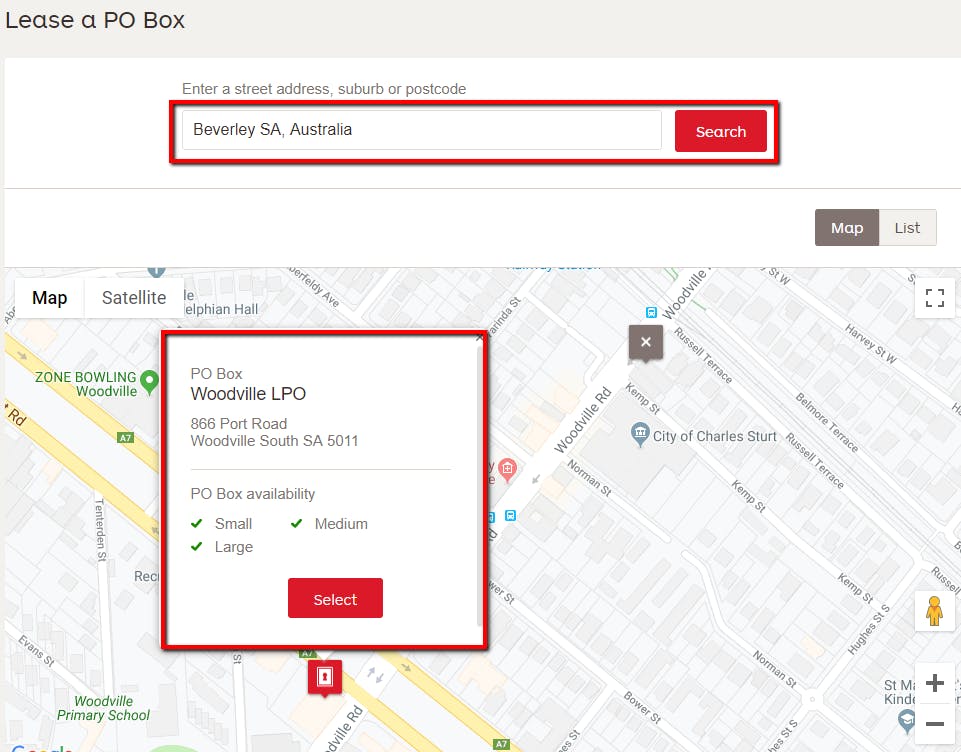Select the Woodville LPO PO Box
This screenshot has height=752, width=961.
(335, 598)
